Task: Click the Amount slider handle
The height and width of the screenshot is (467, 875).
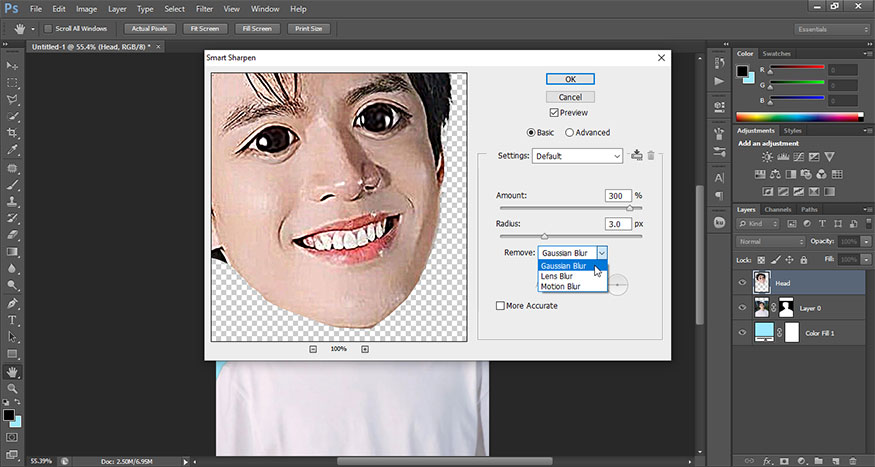Action: pyautogui.click(x=629, y=208)
